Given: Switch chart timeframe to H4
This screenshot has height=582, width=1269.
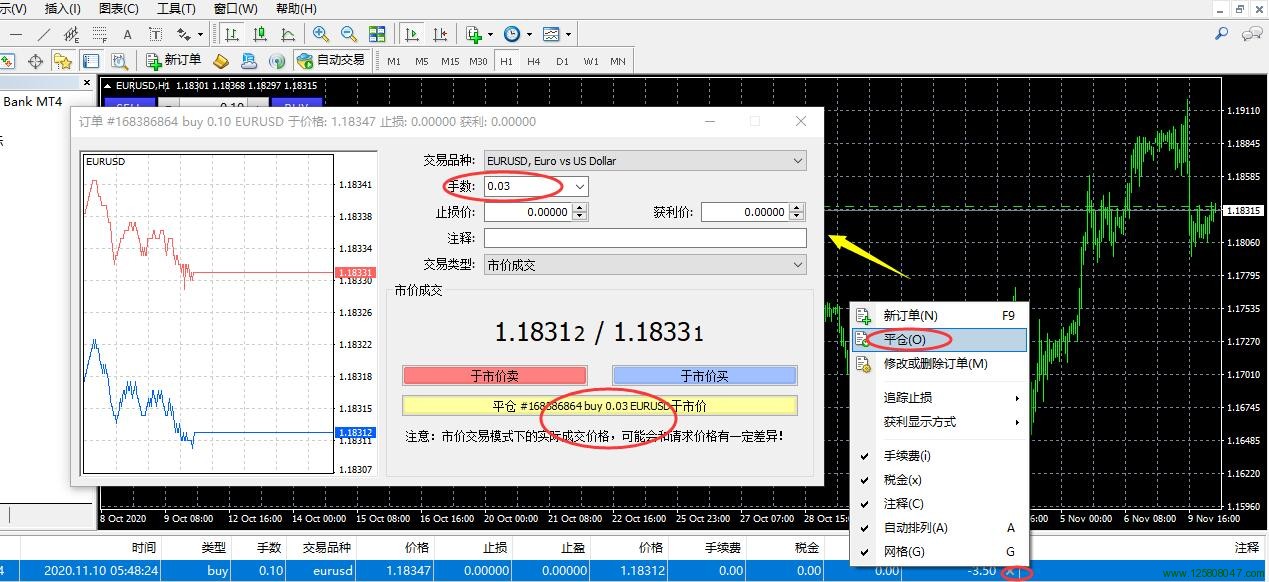Looking at the screenshot, I should pyautogui.click(x=534, y=61).
